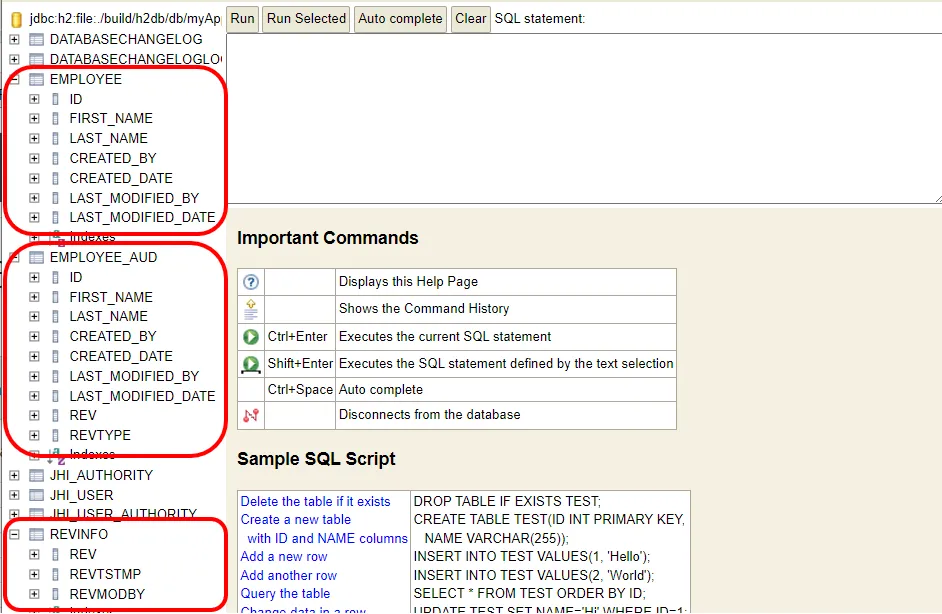Expand the DATABASECHANGELOG table node
Image resolution: width=942 pixels, height=614 pixels.
coord(15,39)
